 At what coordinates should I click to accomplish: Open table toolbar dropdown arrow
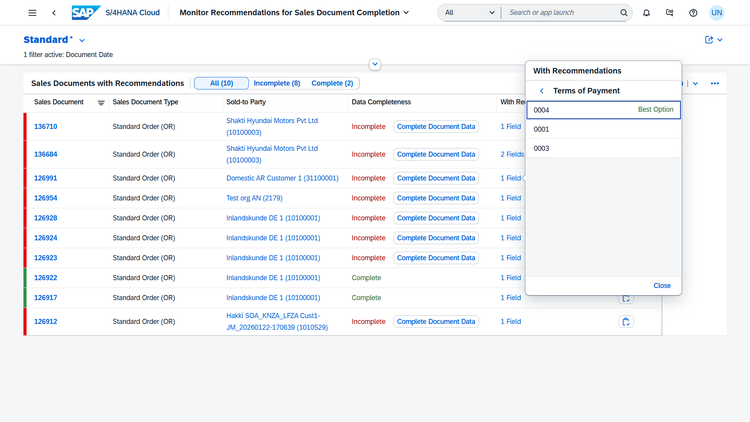pos(695,83)
